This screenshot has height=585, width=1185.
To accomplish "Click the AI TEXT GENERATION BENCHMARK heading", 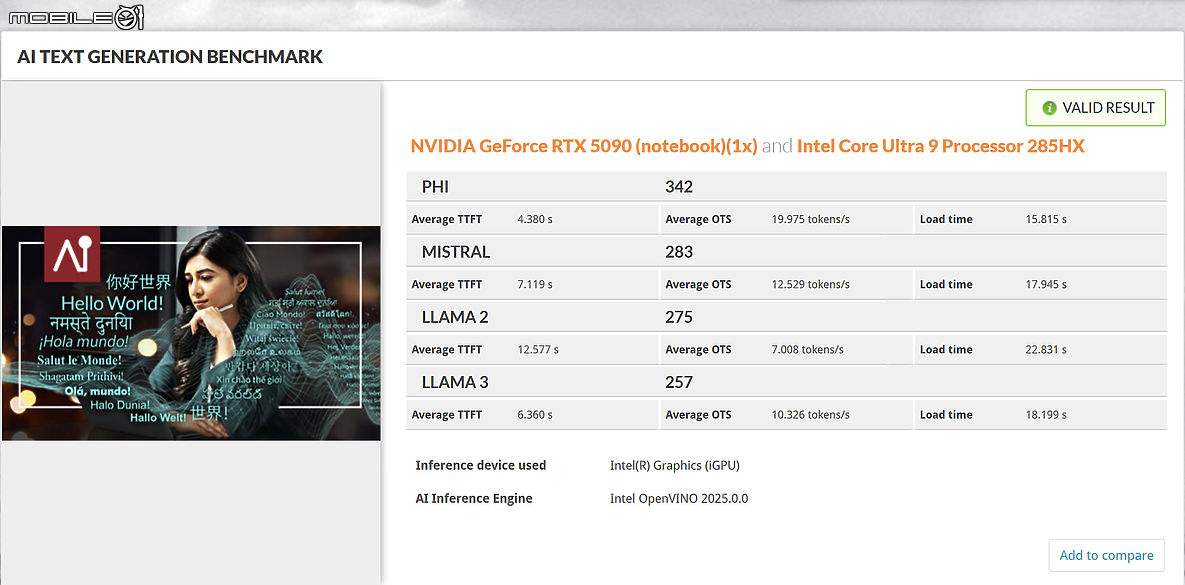I will pyautogui.click(x=170, y=57).
